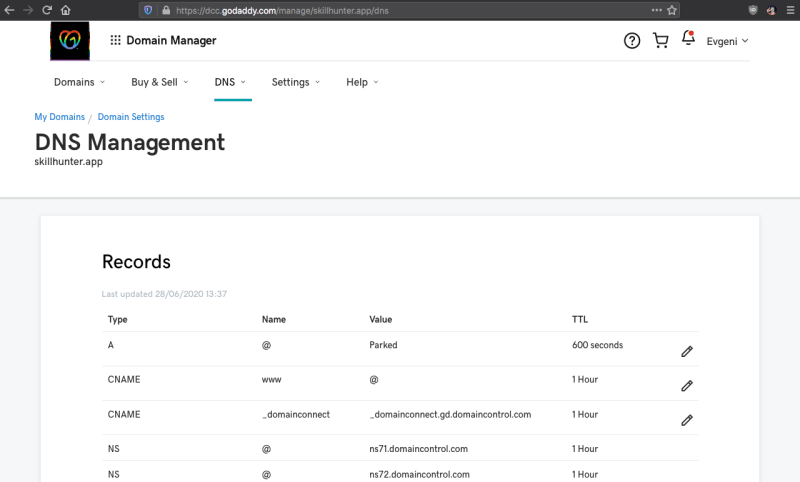Click the GoDaddy logo

pyautogui.click(x=70, y=41)
